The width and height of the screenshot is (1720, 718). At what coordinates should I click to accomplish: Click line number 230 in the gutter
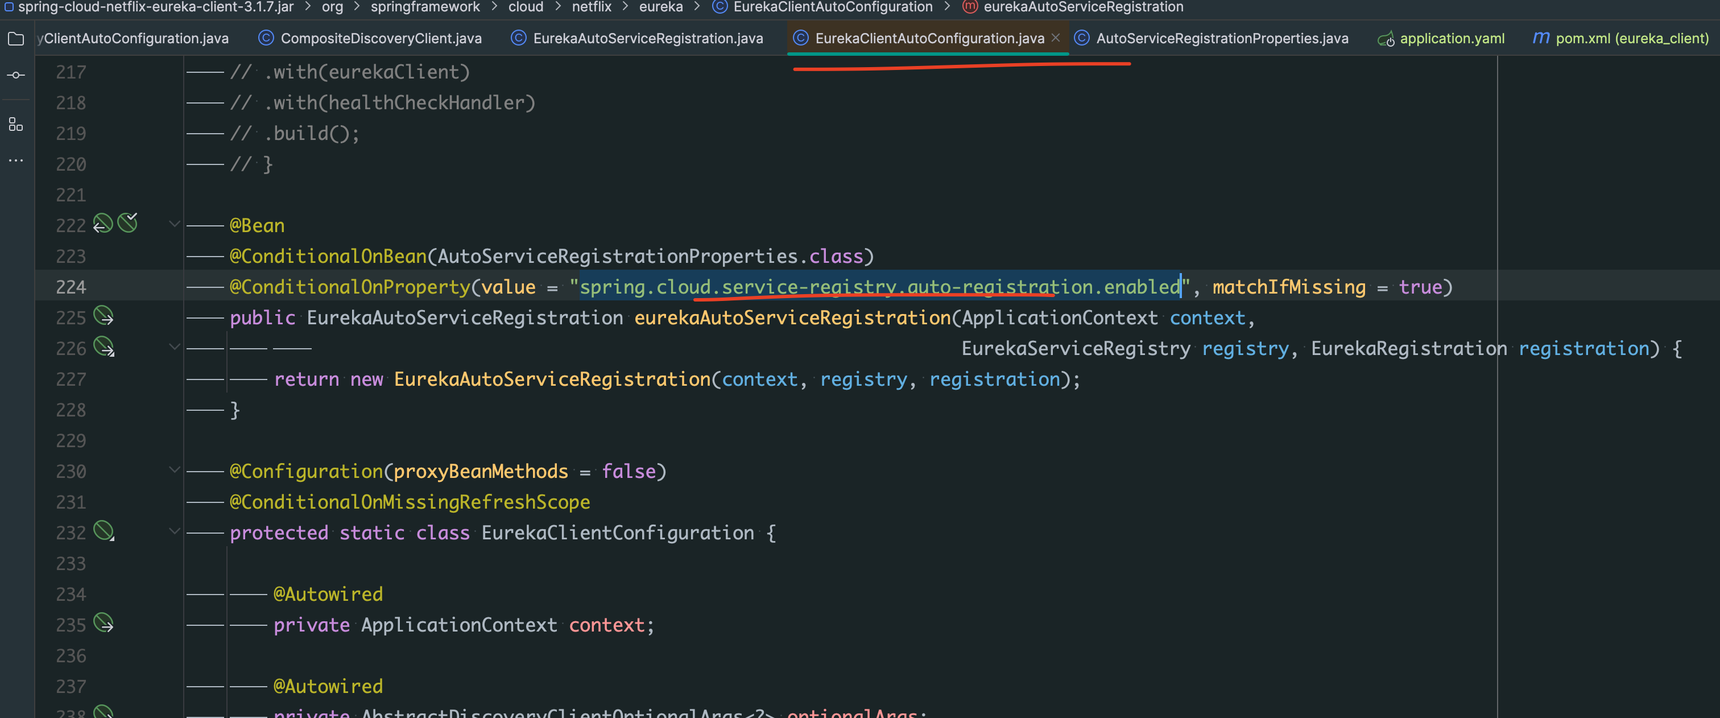click(x=71, y=471)
